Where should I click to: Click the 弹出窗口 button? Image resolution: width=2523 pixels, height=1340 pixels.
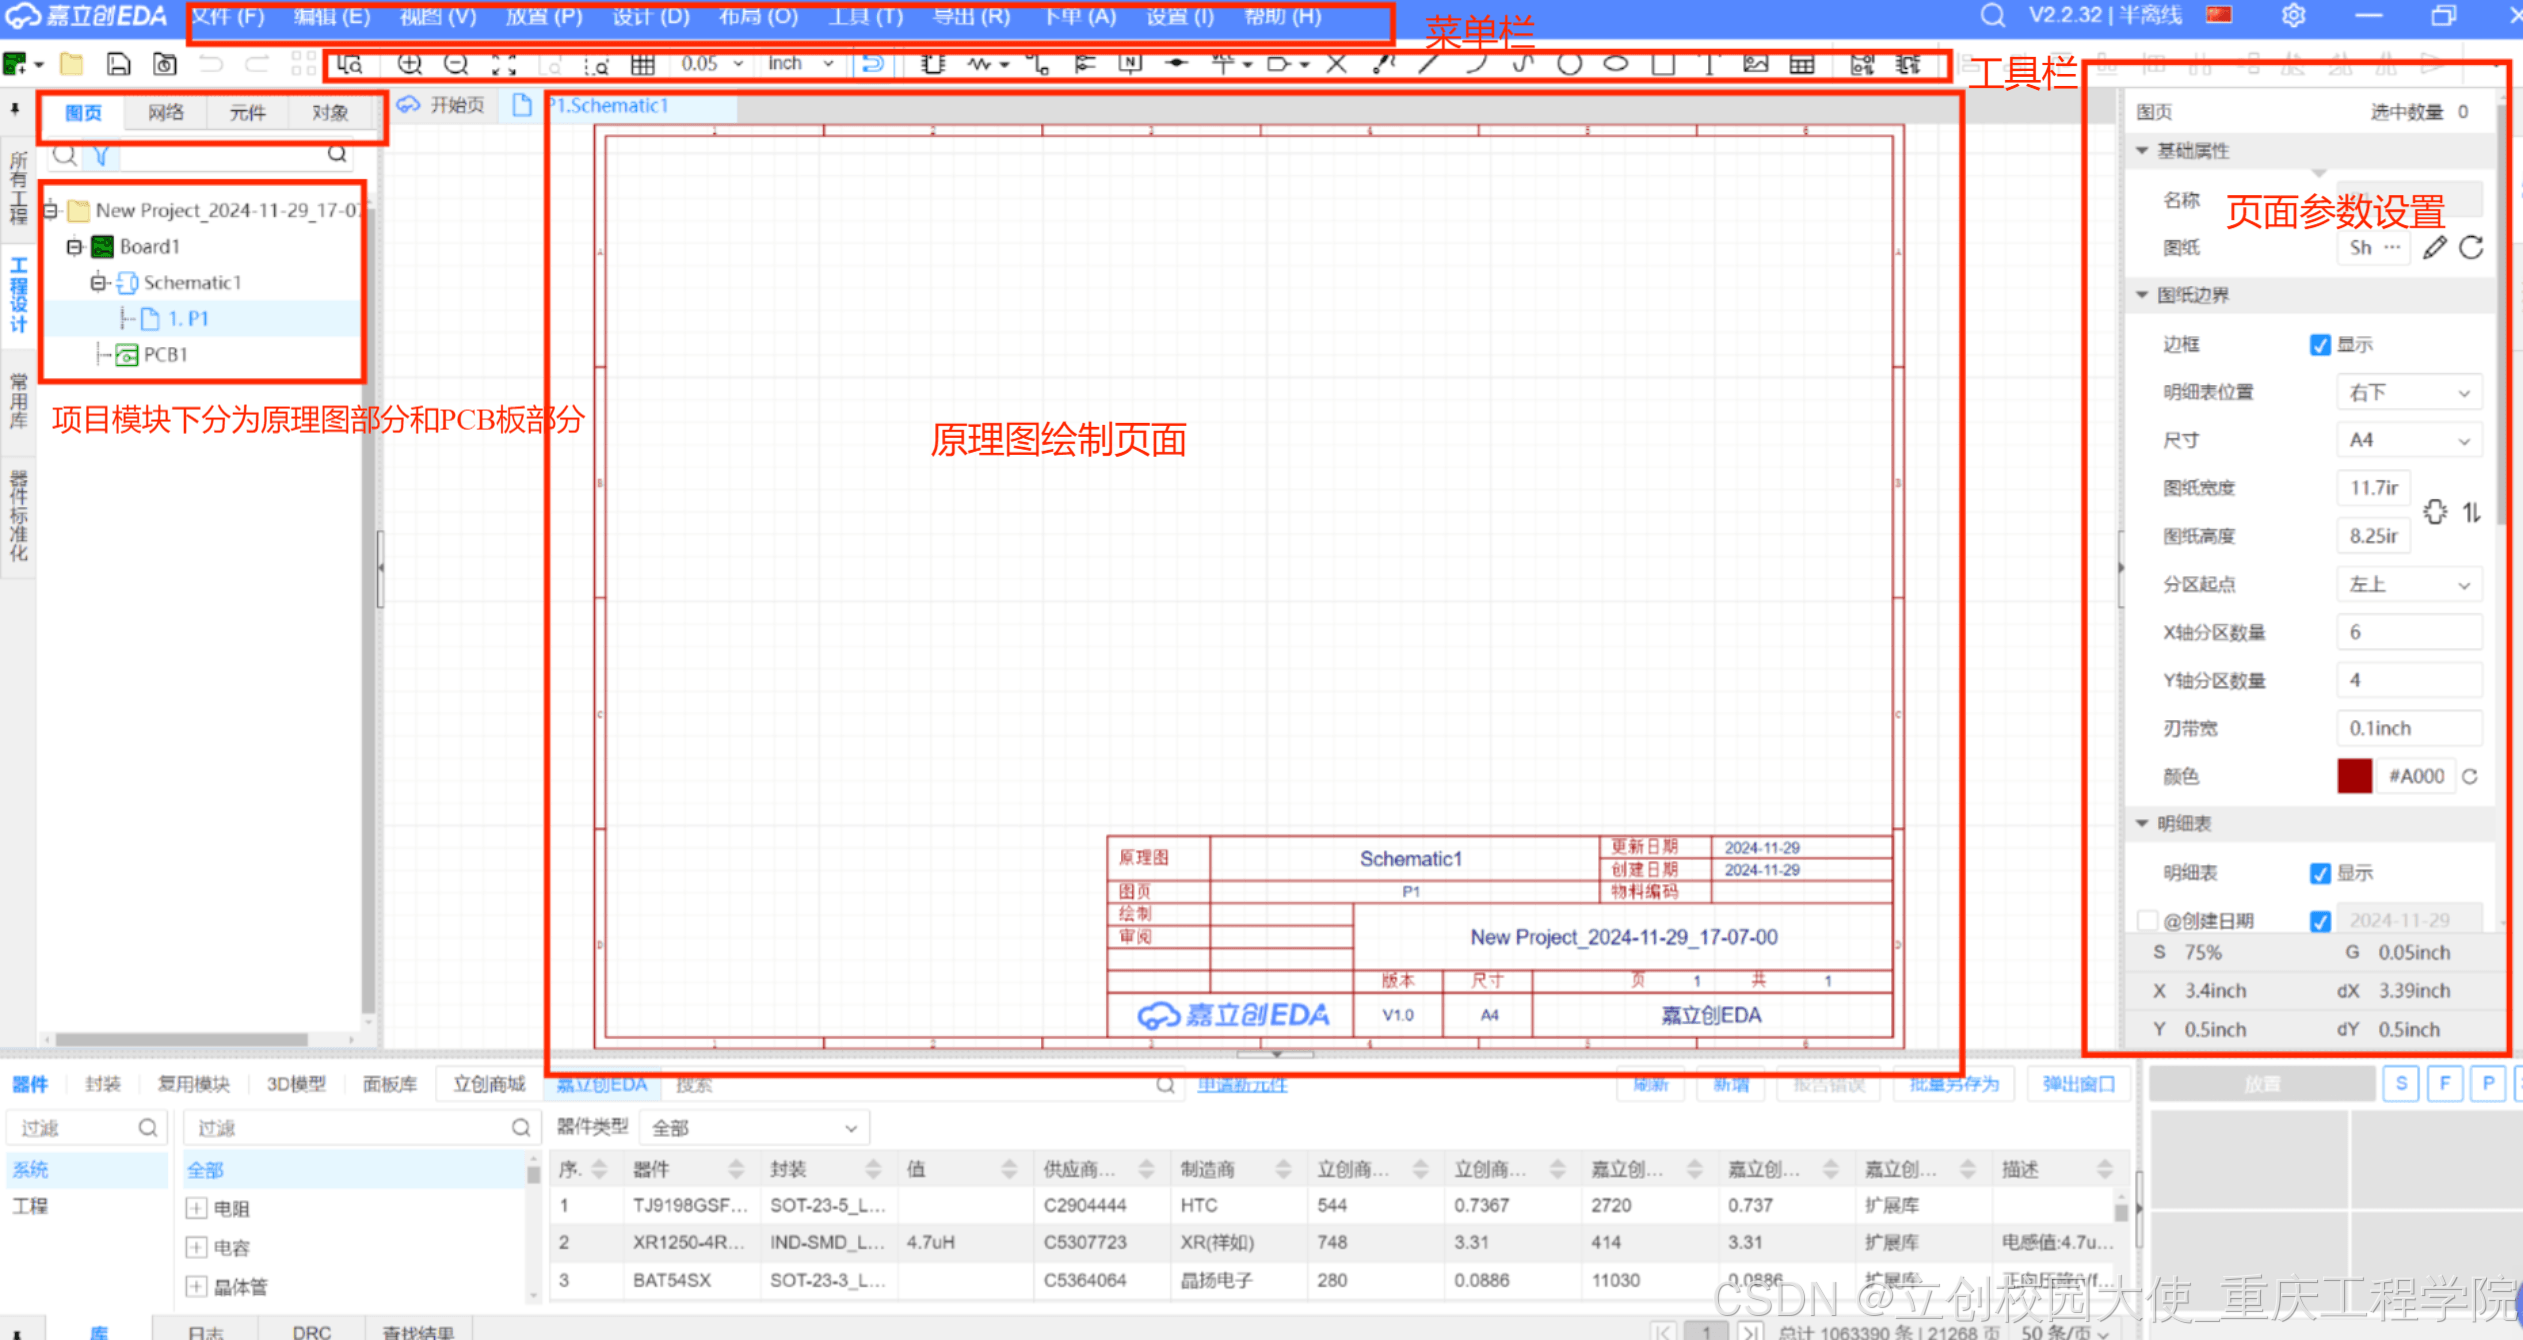click(x=2078, y=1084)
